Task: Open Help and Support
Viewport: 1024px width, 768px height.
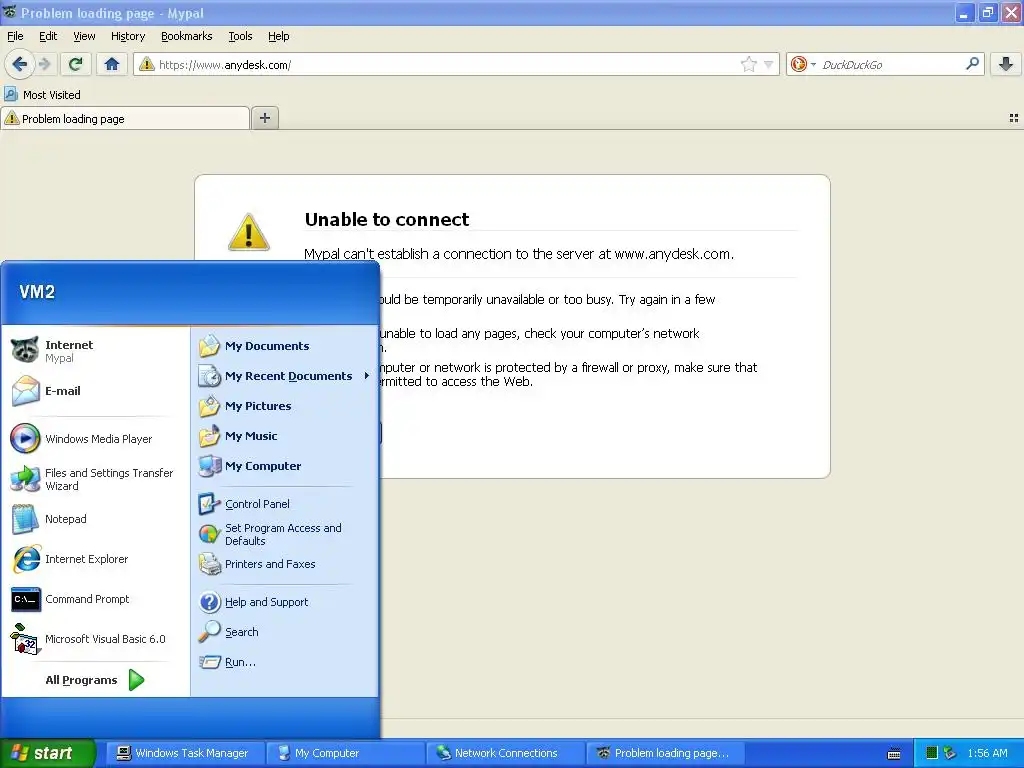Action: point(285,602)
